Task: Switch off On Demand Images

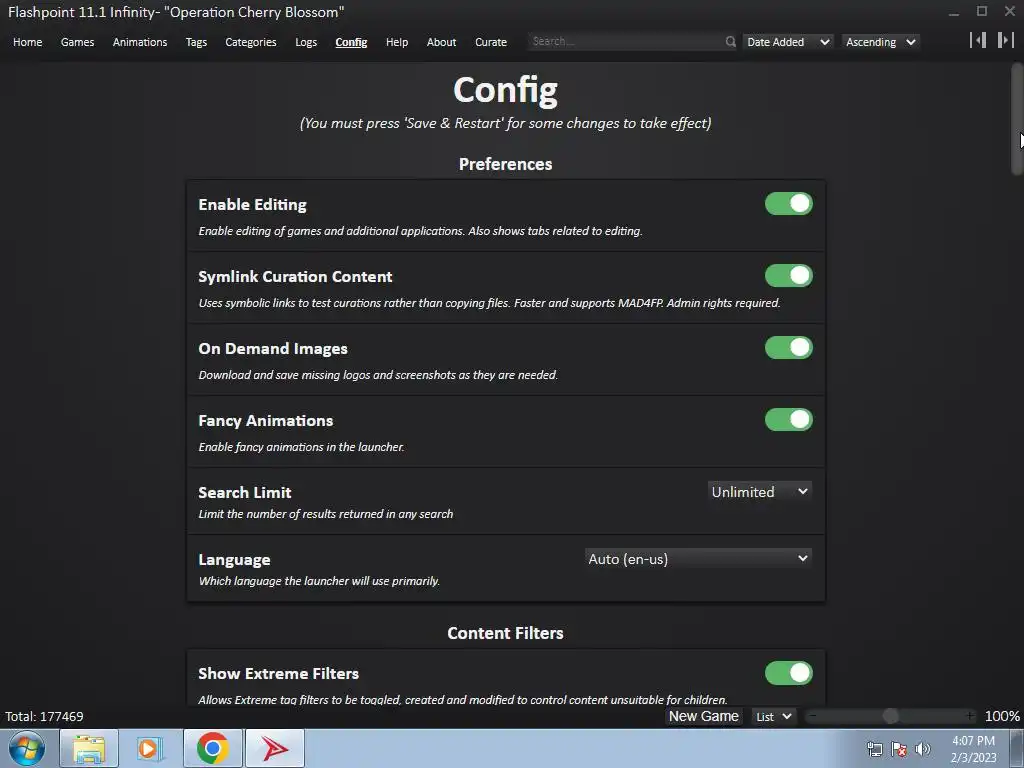Action: coord(788,347)
